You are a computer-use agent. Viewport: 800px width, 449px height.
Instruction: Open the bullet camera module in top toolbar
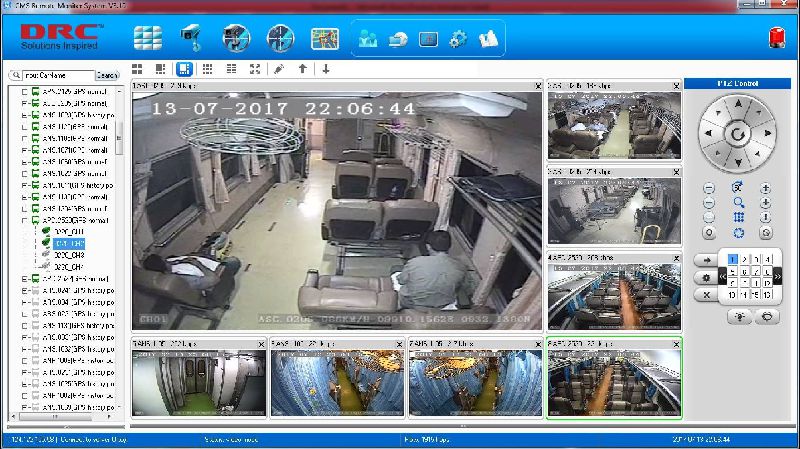191,38
